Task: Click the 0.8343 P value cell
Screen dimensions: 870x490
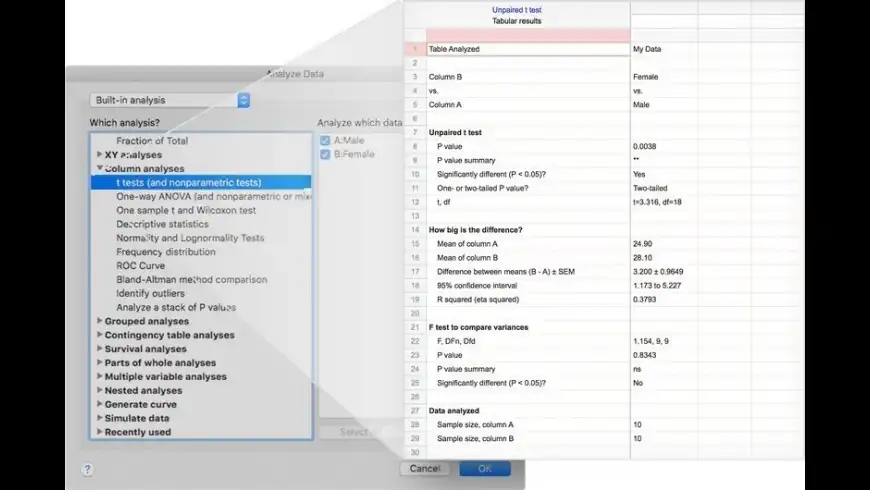Action: click(x=664, y=355)
